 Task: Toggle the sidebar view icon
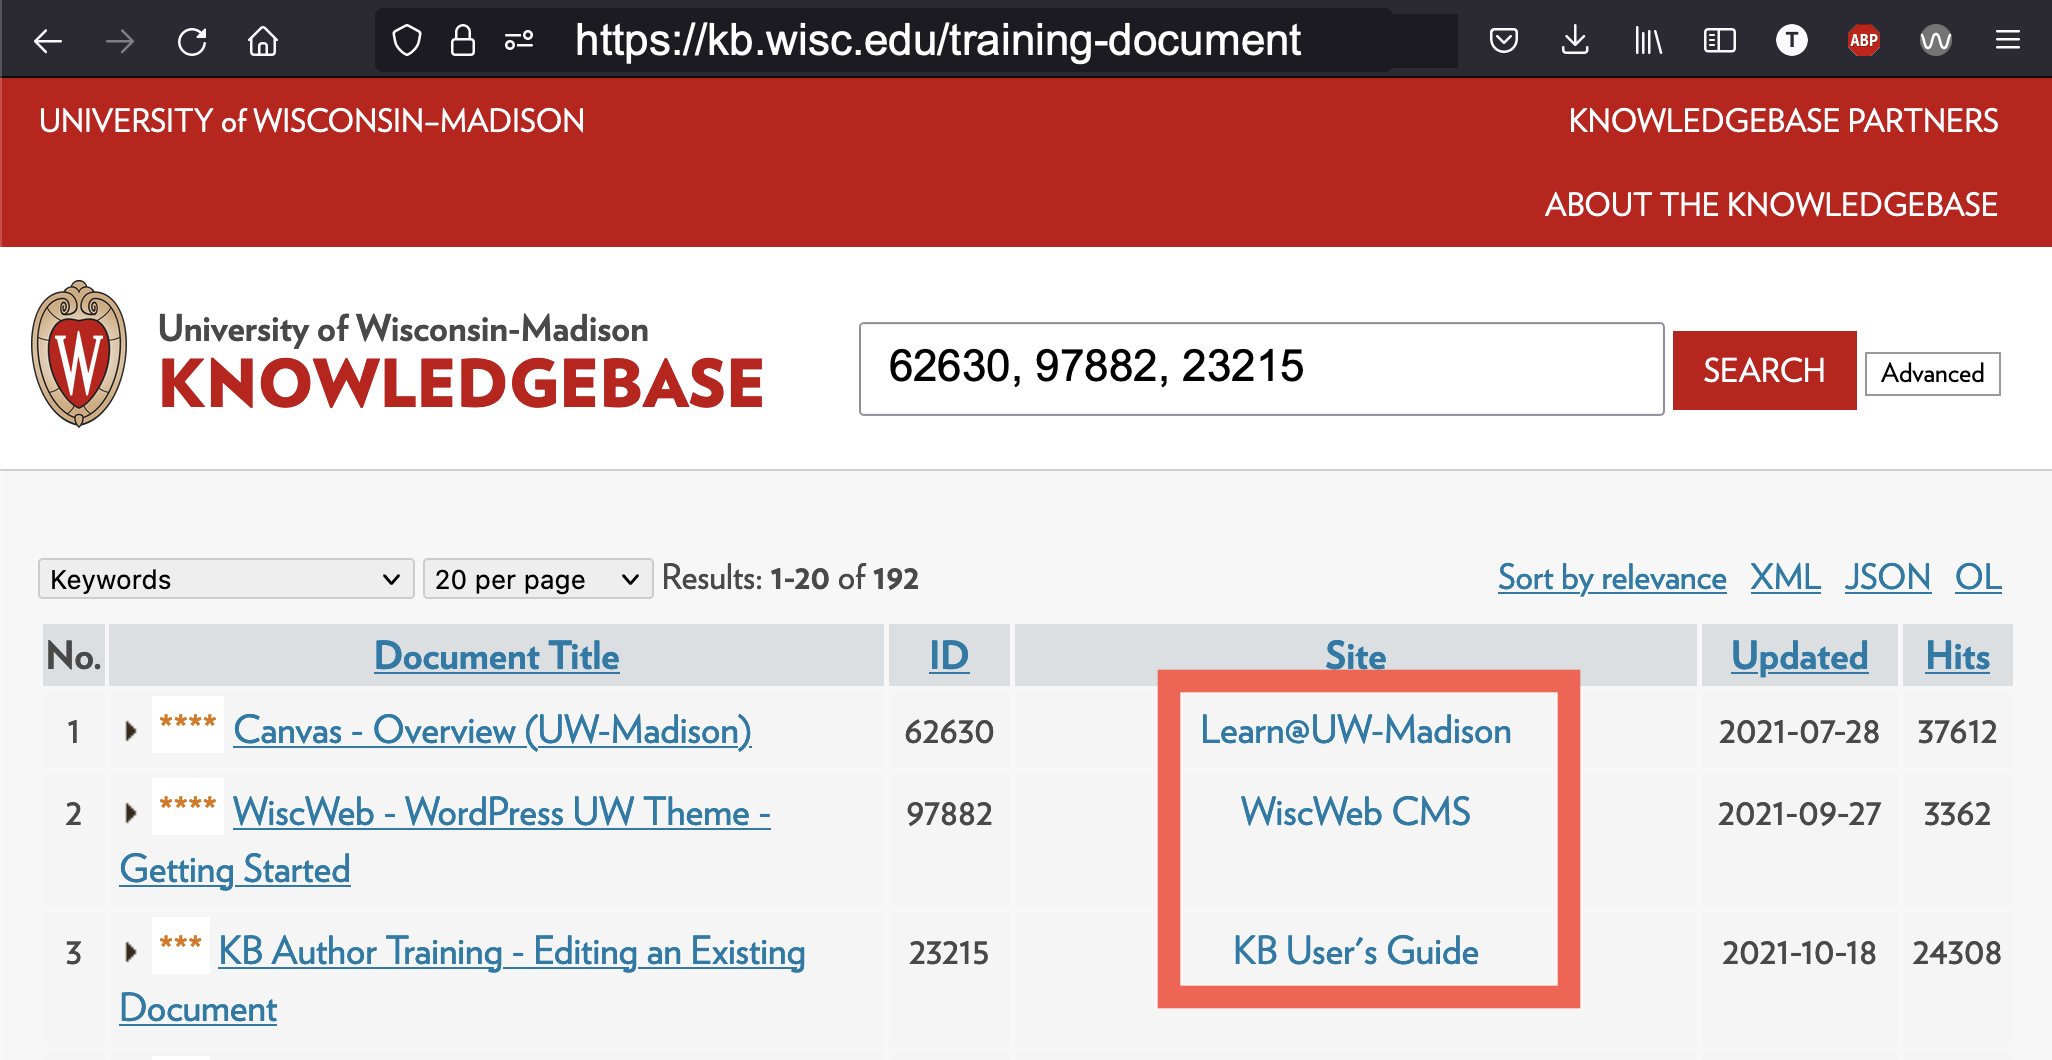click(1720, 41)
